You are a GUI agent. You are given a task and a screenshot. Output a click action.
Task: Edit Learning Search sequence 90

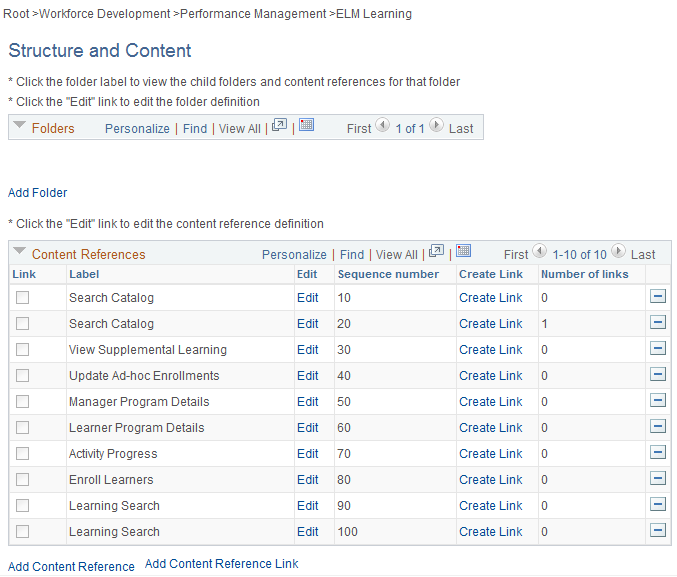point(308,505)
